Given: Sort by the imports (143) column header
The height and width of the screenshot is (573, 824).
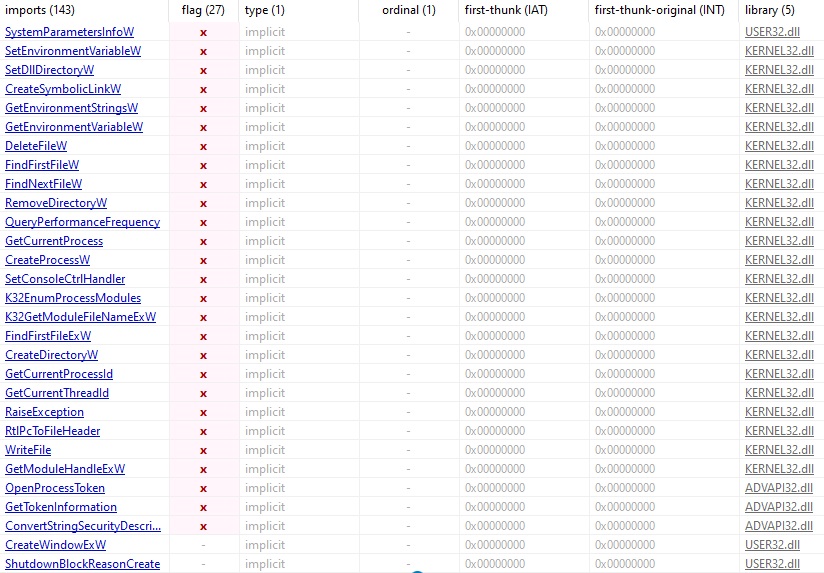Looking at the screenshot, I should 38,10.
